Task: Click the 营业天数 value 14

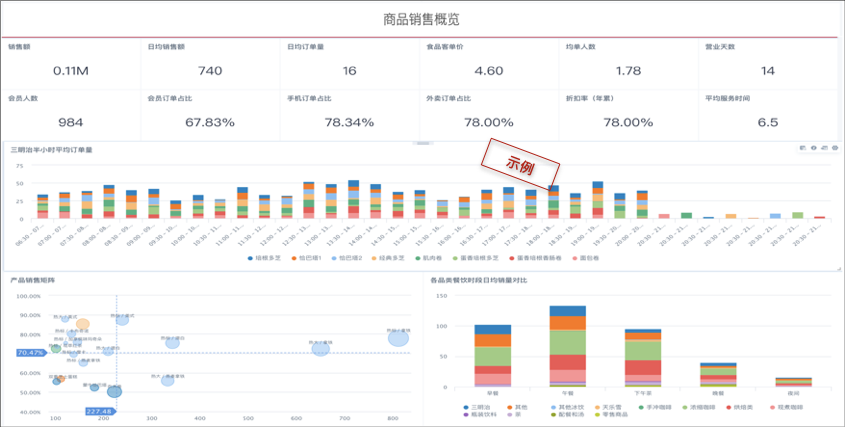Action: click(x=768, y=71)
